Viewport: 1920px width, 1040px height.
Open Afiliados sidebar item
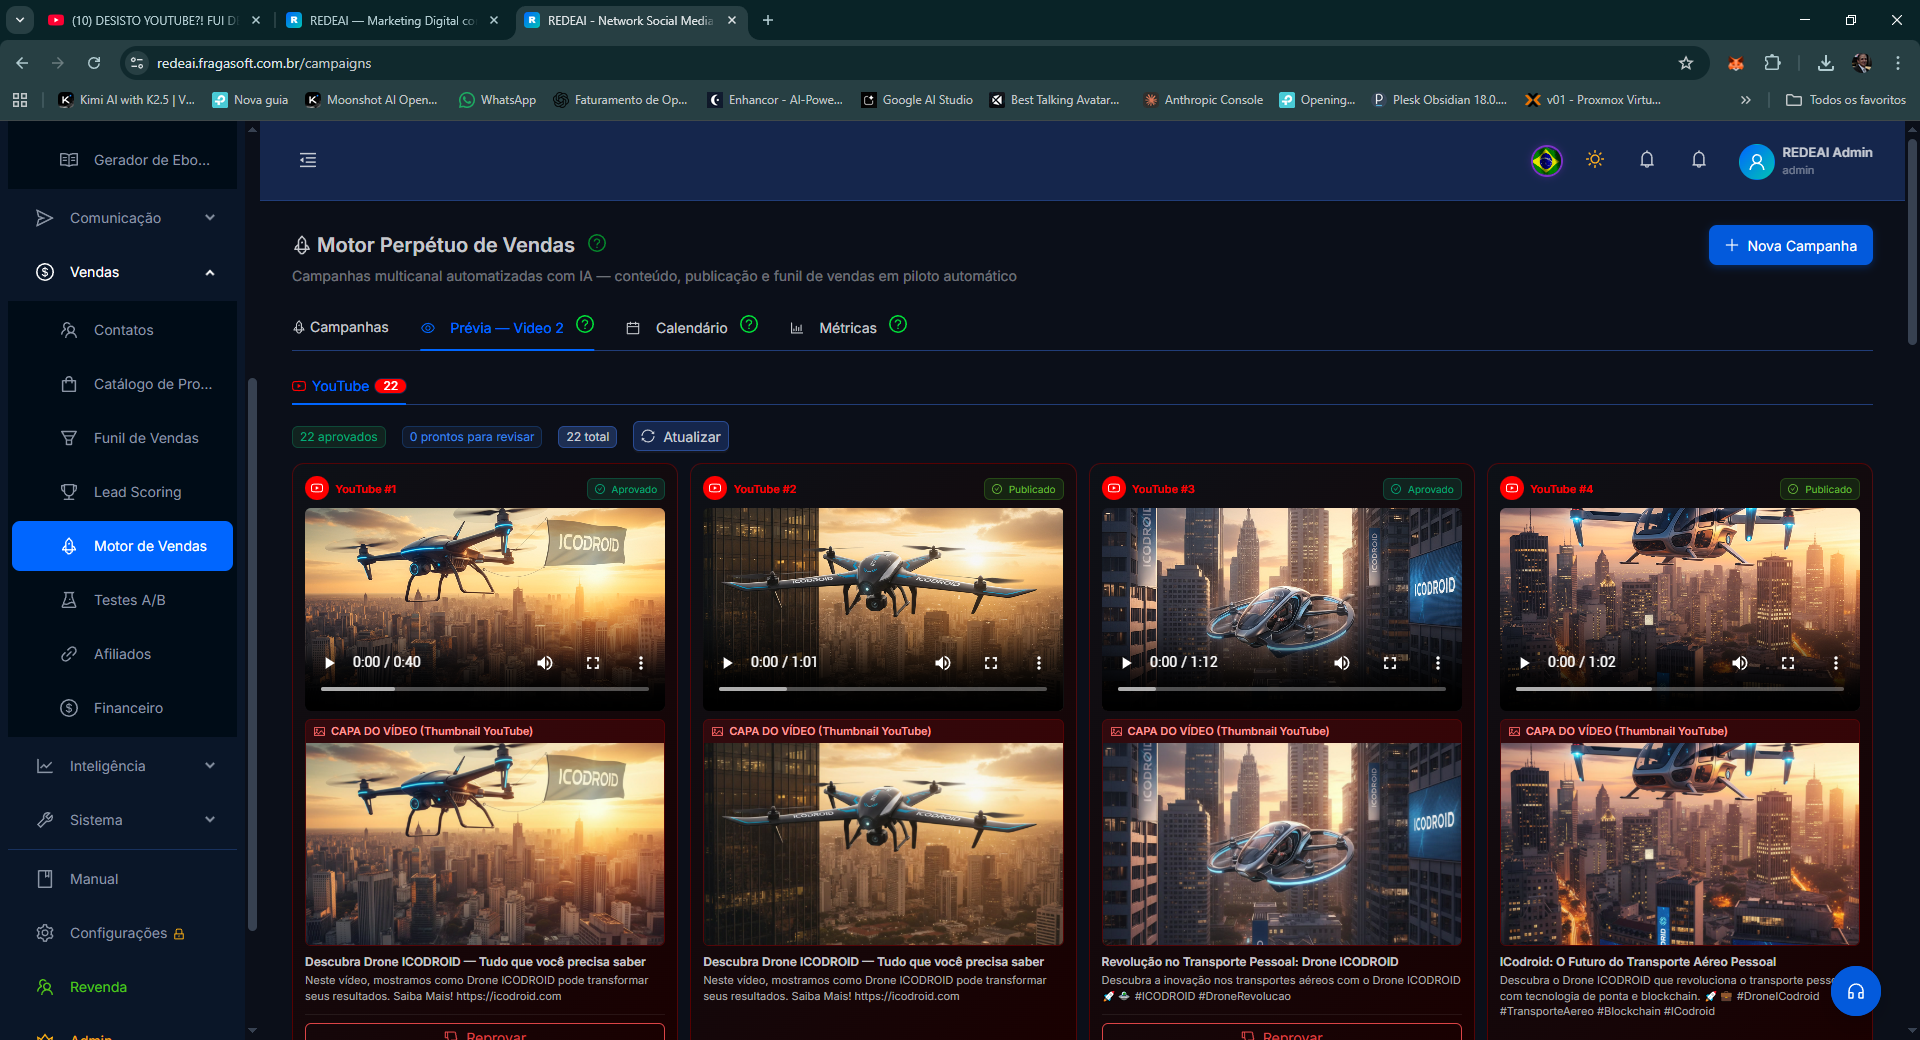click(x=123, y=654)
